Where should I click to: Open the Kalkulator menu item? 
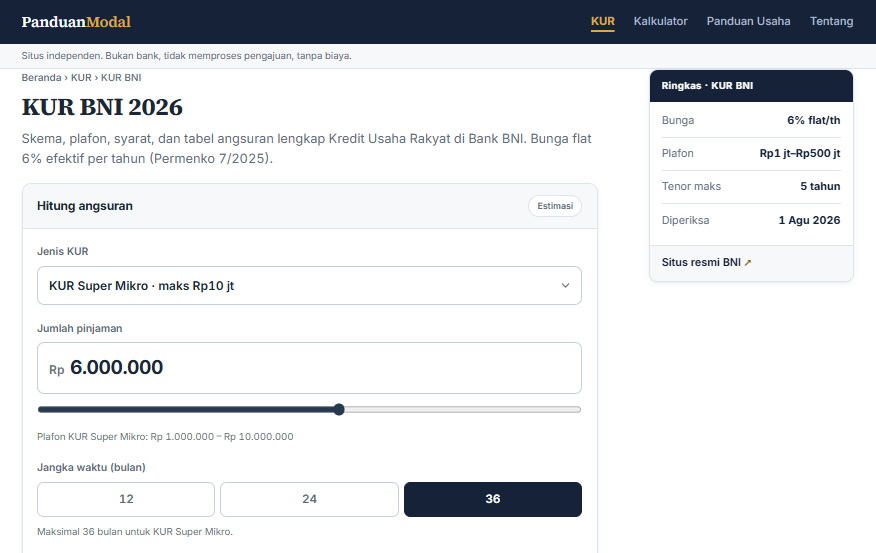click(x=660, y=21)
